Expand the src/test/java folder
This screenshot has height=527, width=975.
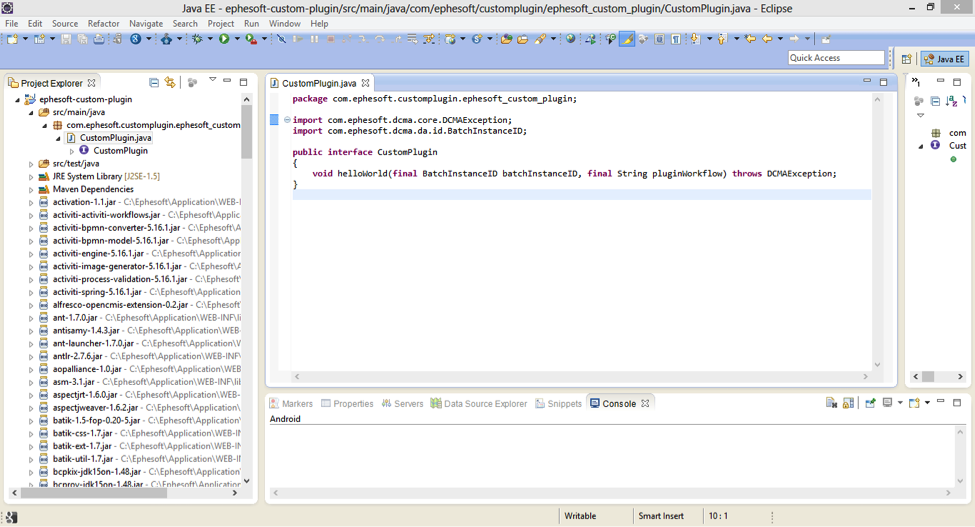point(30,164)
